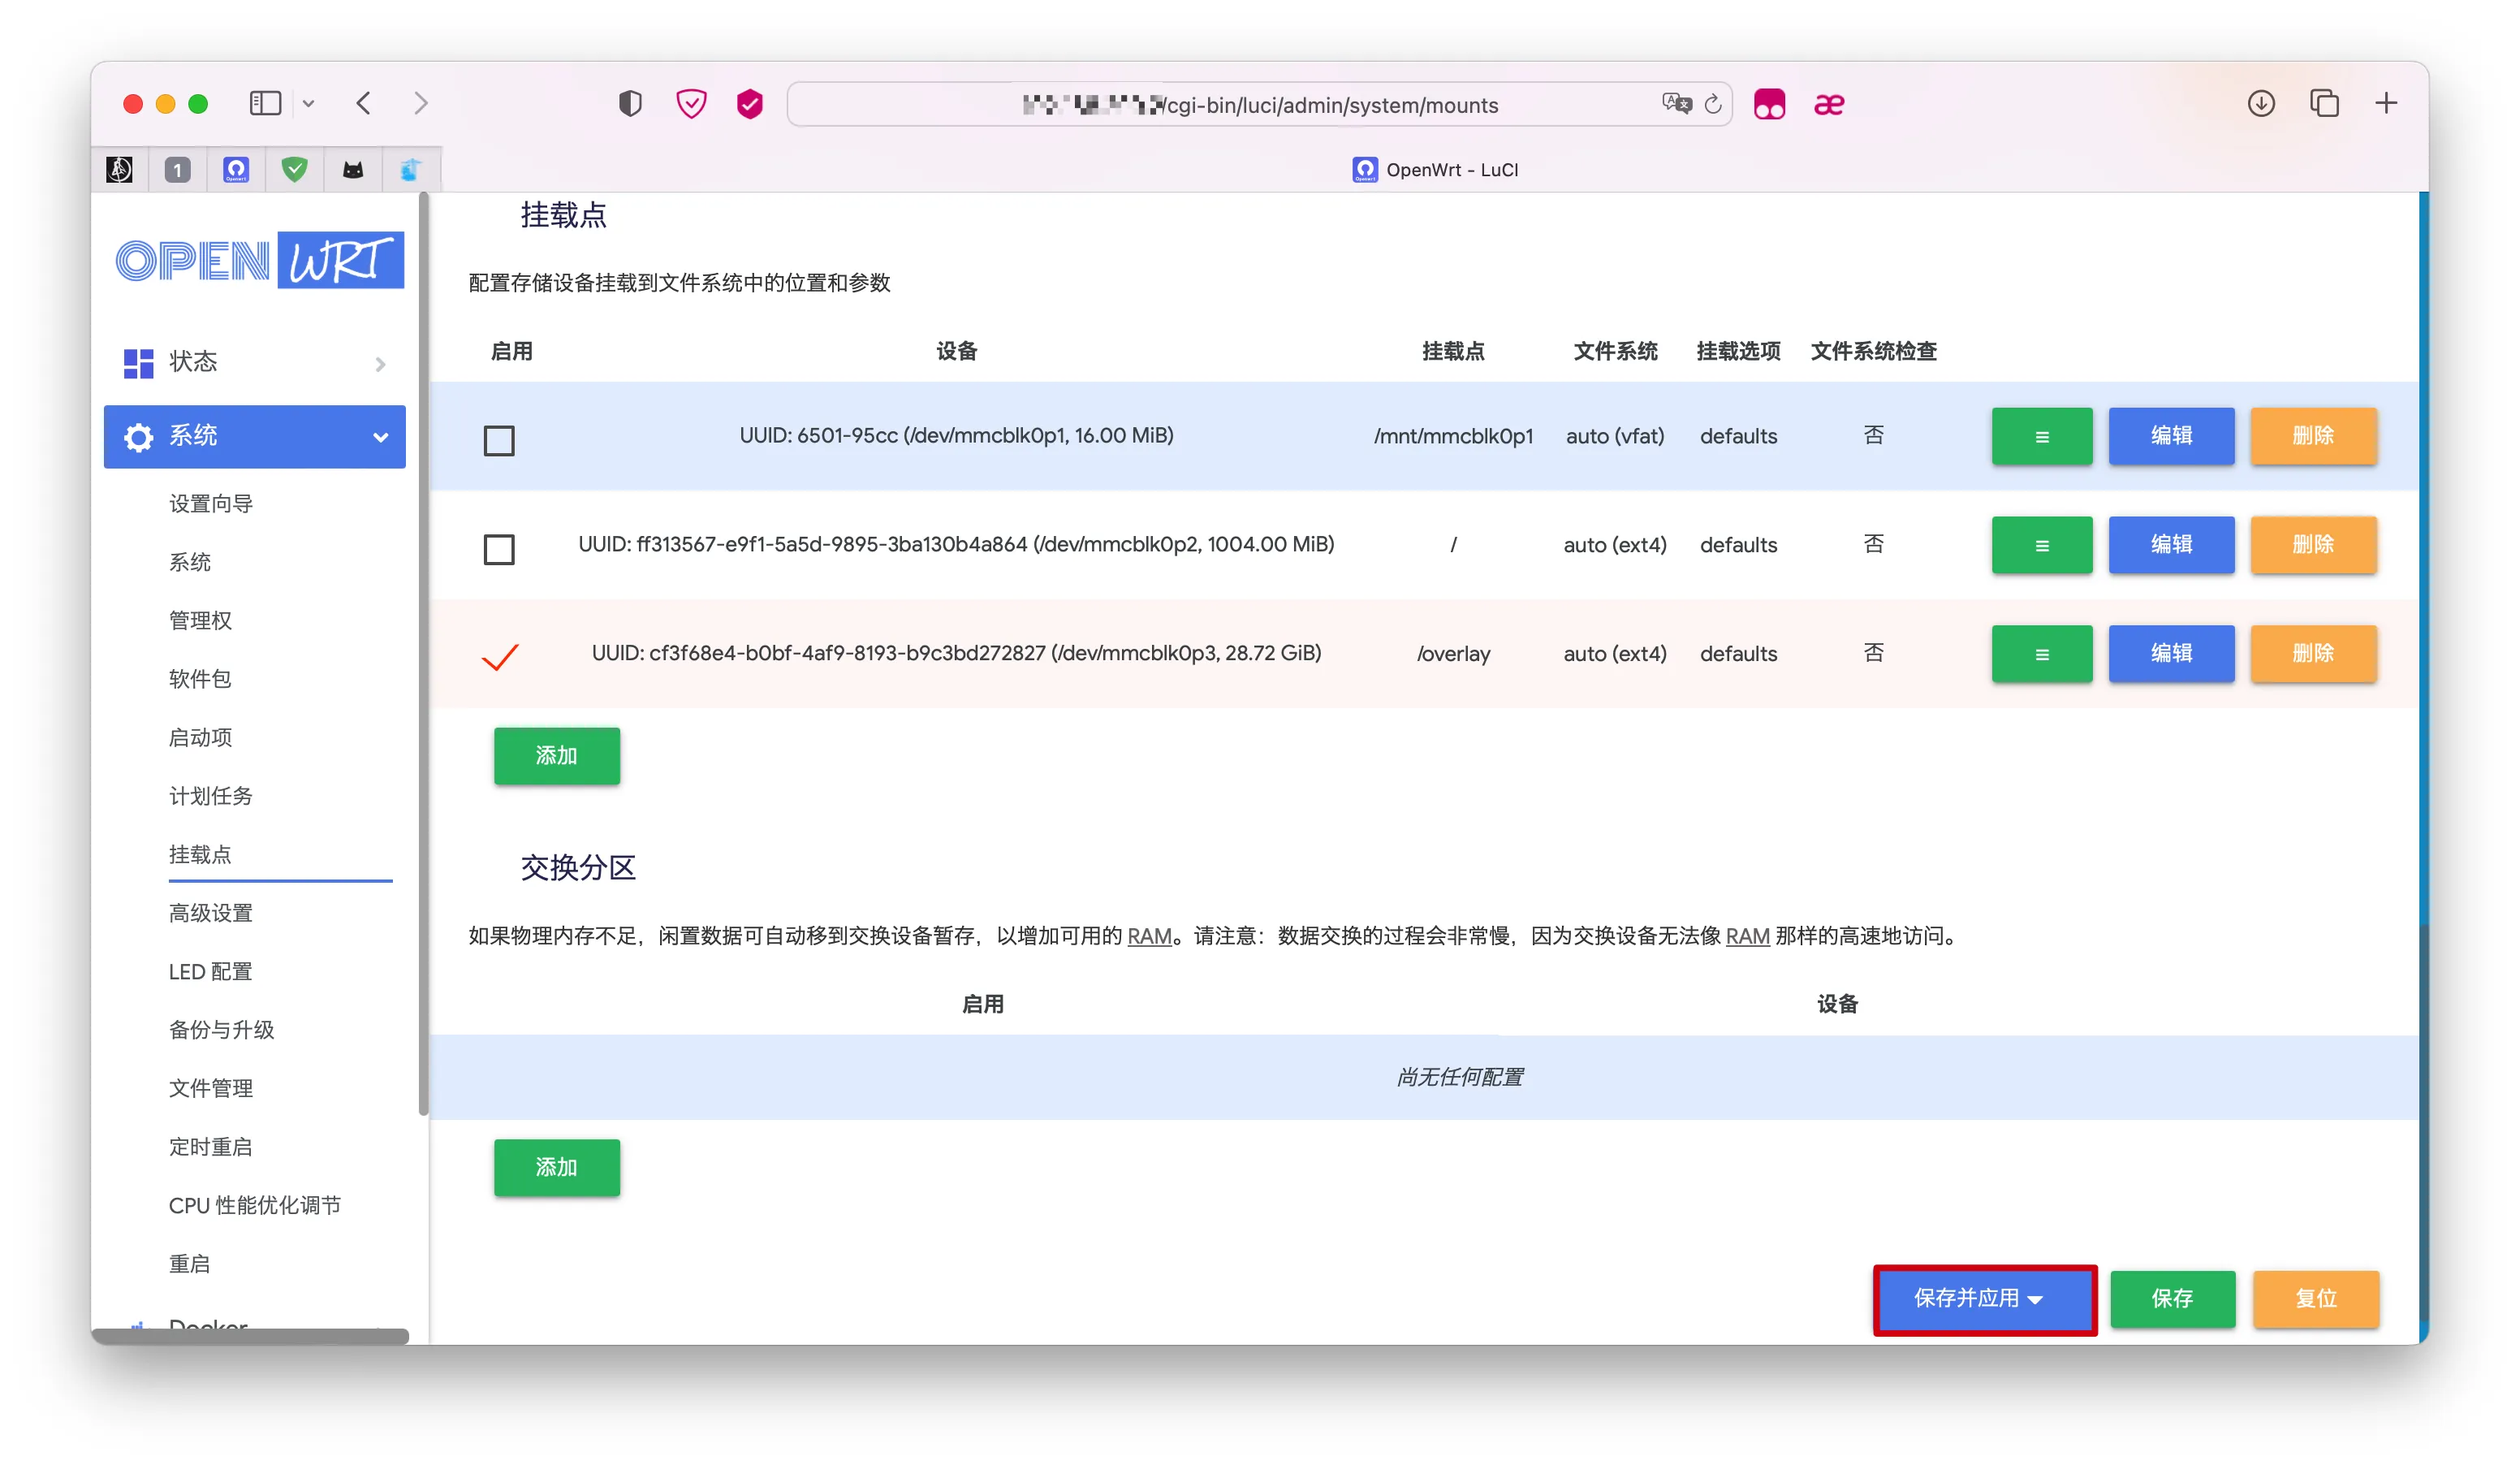Image resolution: width=2520 pixels, height=1465 pixels.
Task: Expand the 状态 menu
Action: (x=254, y=362)
